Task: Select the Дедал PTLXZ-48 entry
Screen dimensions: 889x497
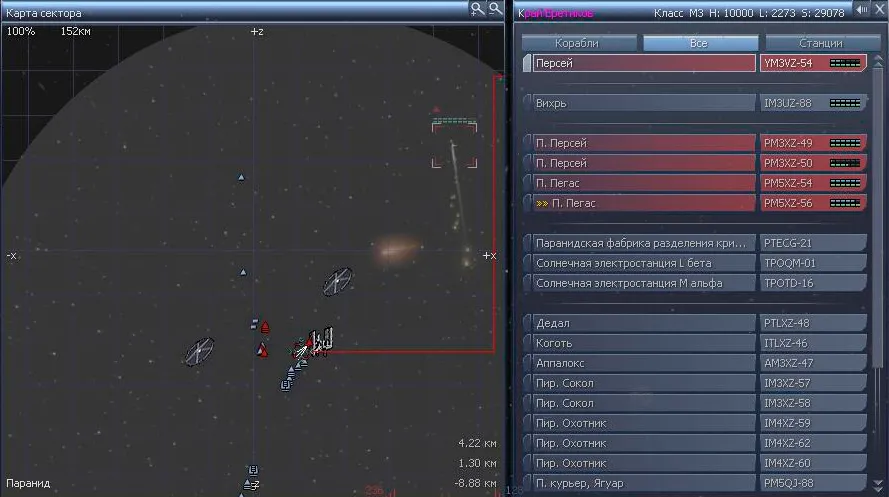Action: 640,323
